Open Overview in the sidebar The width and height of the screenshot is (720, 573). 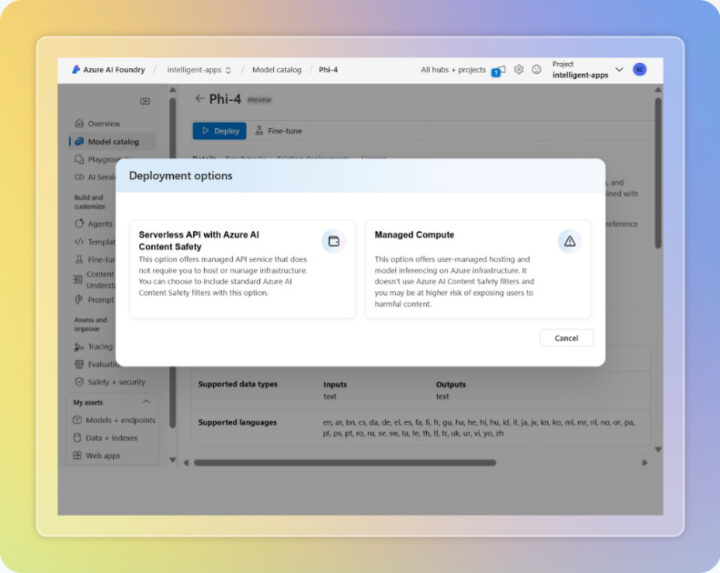(x=103, y=124)
